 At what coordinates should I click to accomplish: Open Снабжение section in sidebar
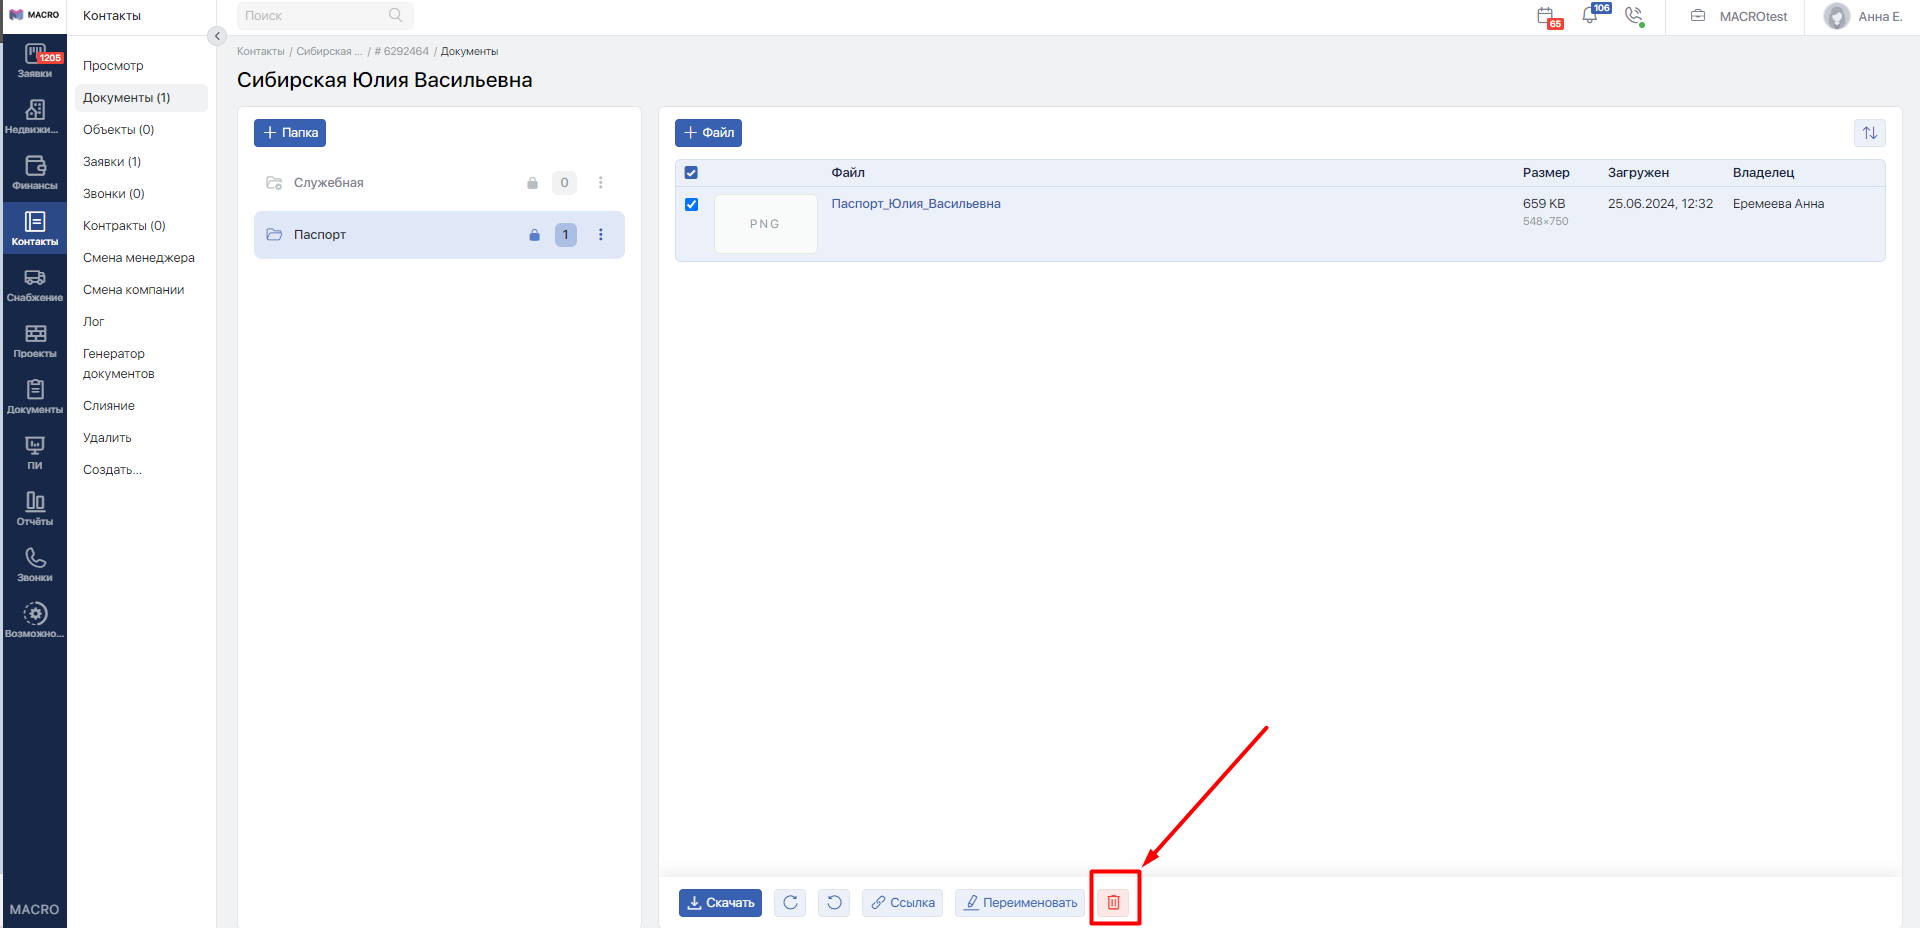tap(35, 285)
